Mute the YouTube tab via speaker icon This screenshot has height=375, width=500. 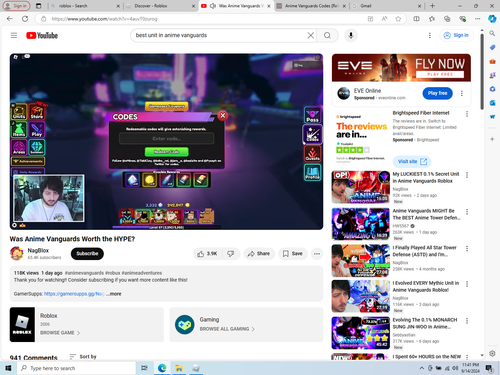tap(212, 6)
